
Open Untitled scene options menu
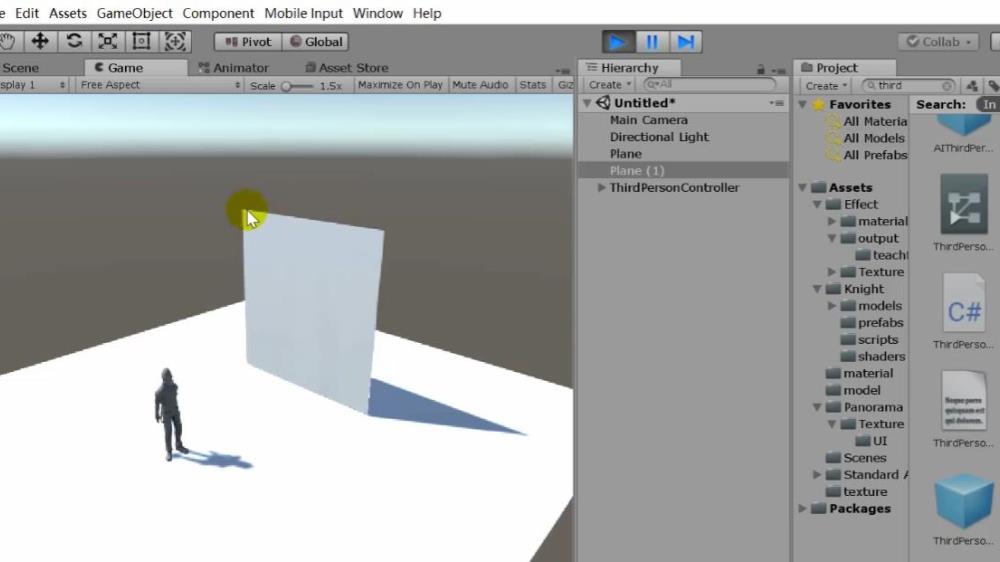point(776,103)
